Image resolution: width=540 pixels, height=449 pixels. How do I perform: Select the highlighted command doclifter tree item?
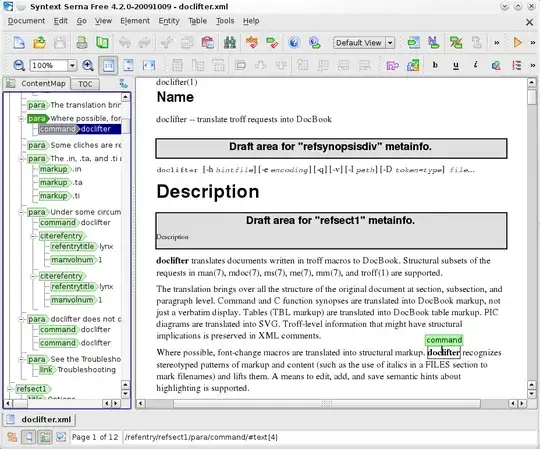pyautogui.click(x=80, y=129)
